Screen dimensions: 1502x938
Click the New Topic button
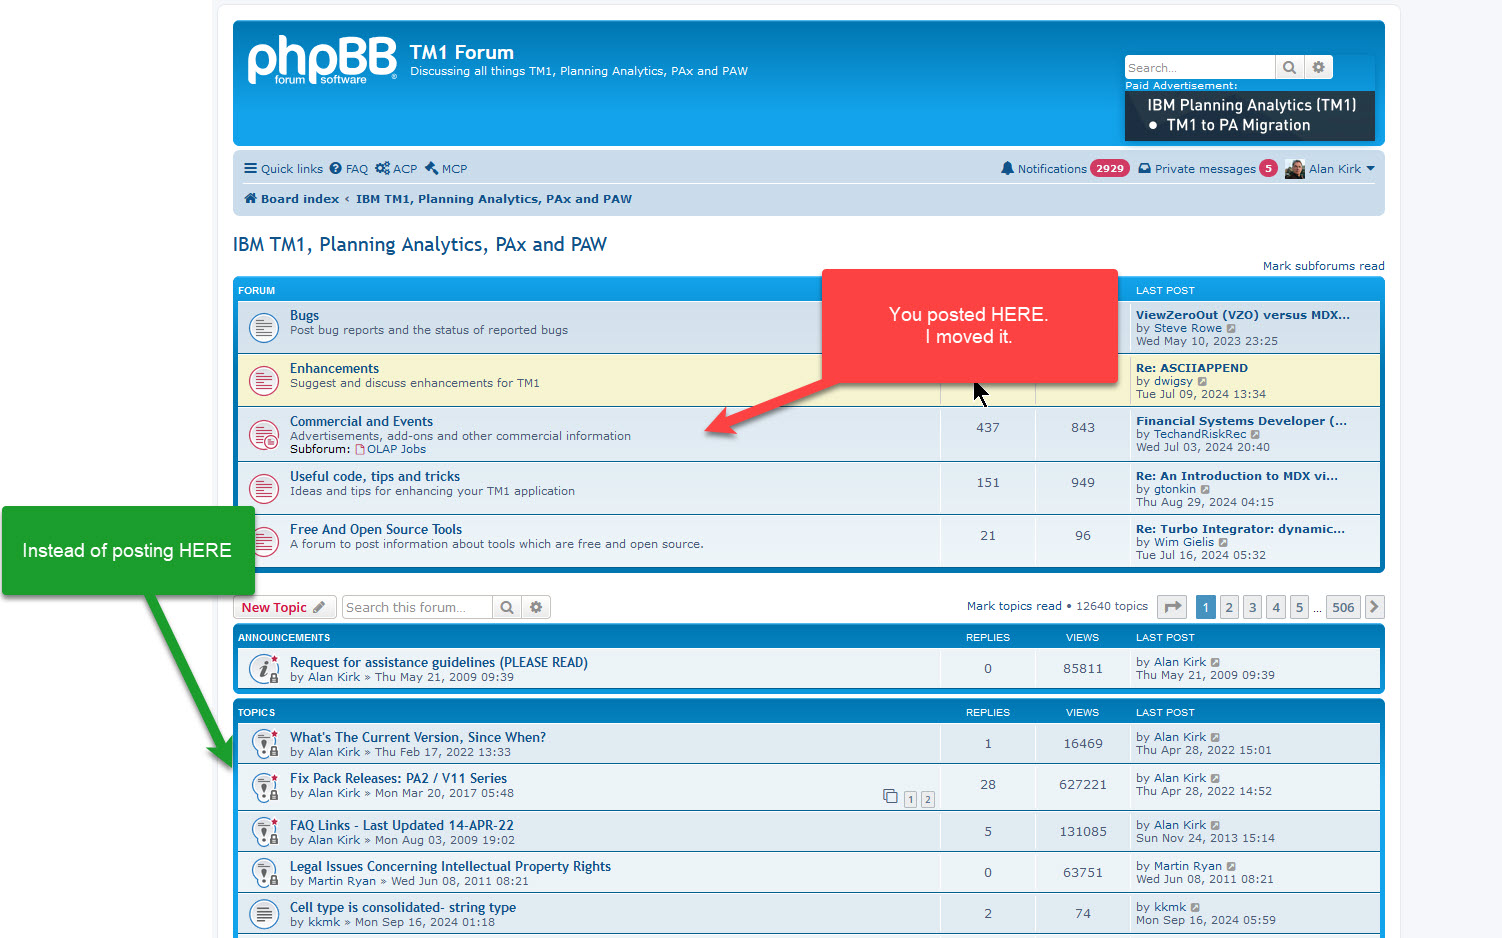click(284, 607)
